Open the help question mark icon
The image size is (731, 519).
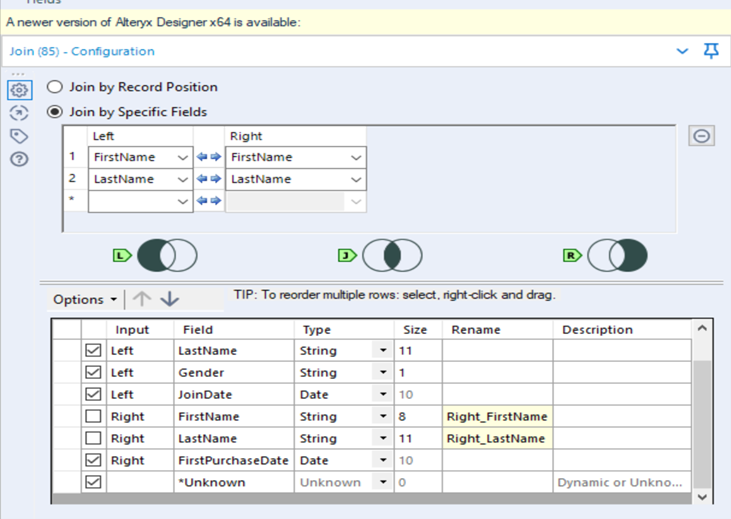pyautogui.click(x=18, y=160)
